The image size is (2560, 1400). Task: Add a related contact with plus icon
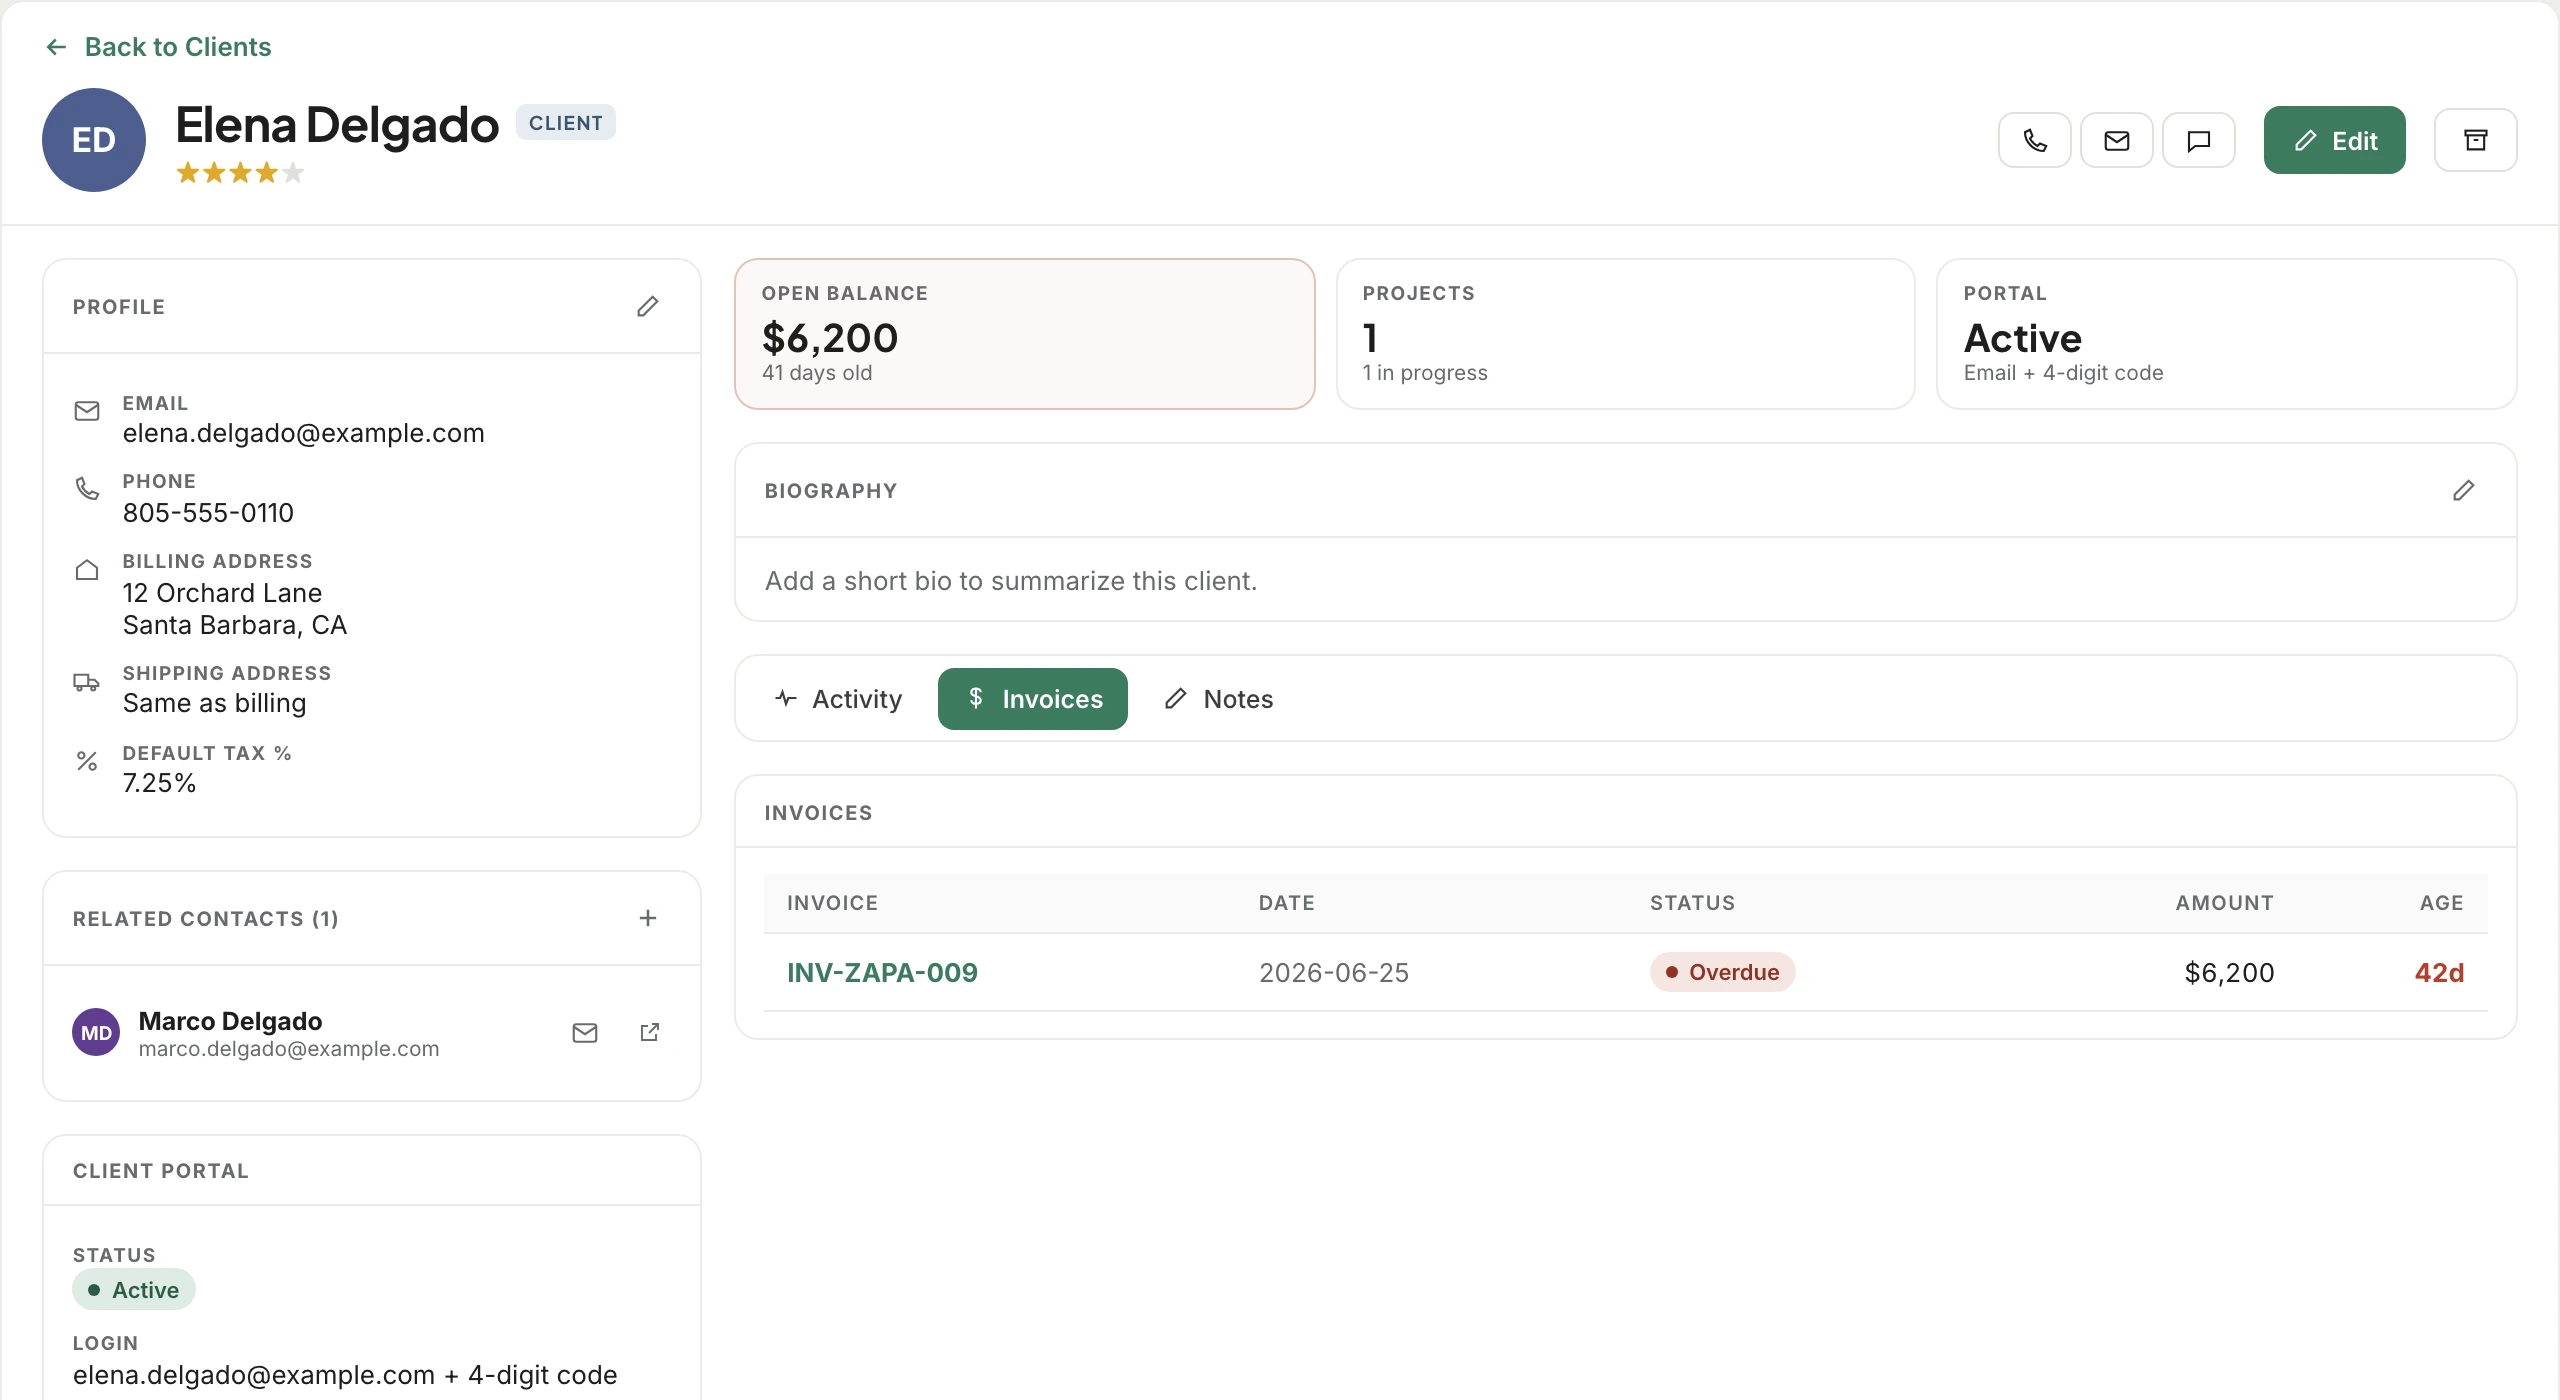pyautogui.click(x=648, y=918)
